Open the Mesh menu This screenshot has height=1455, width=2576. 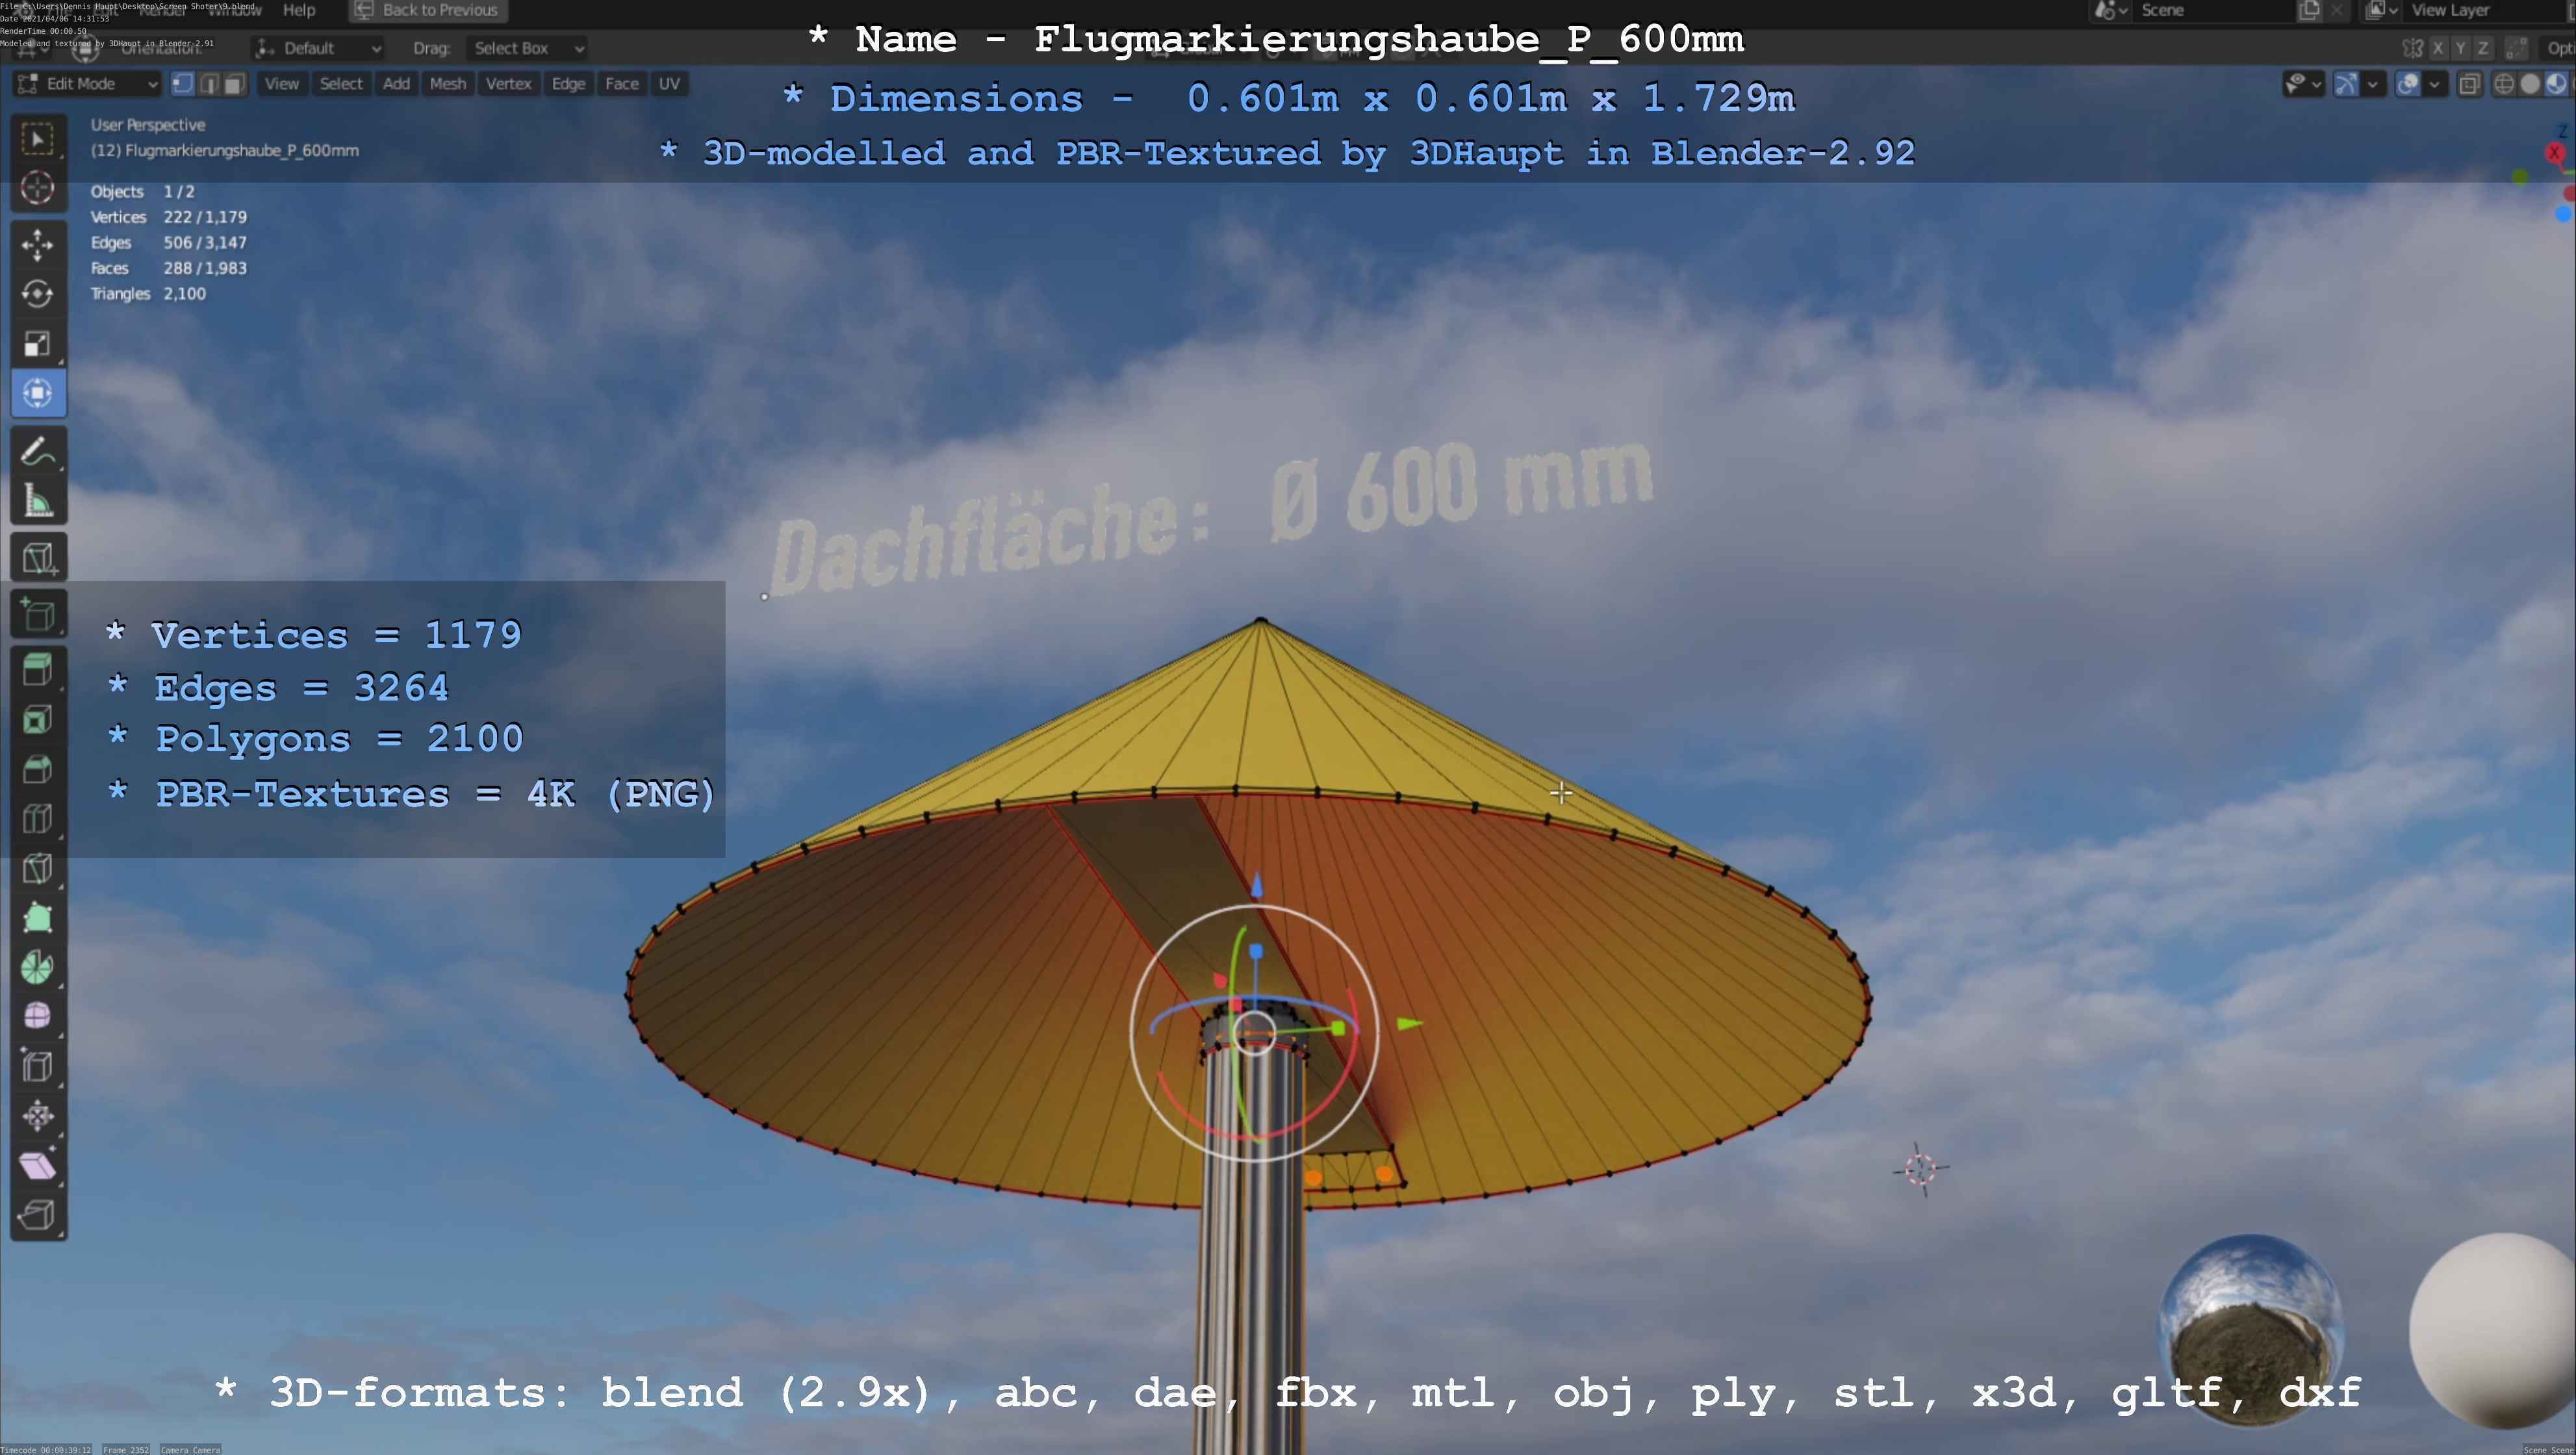[x=447, y=84]
